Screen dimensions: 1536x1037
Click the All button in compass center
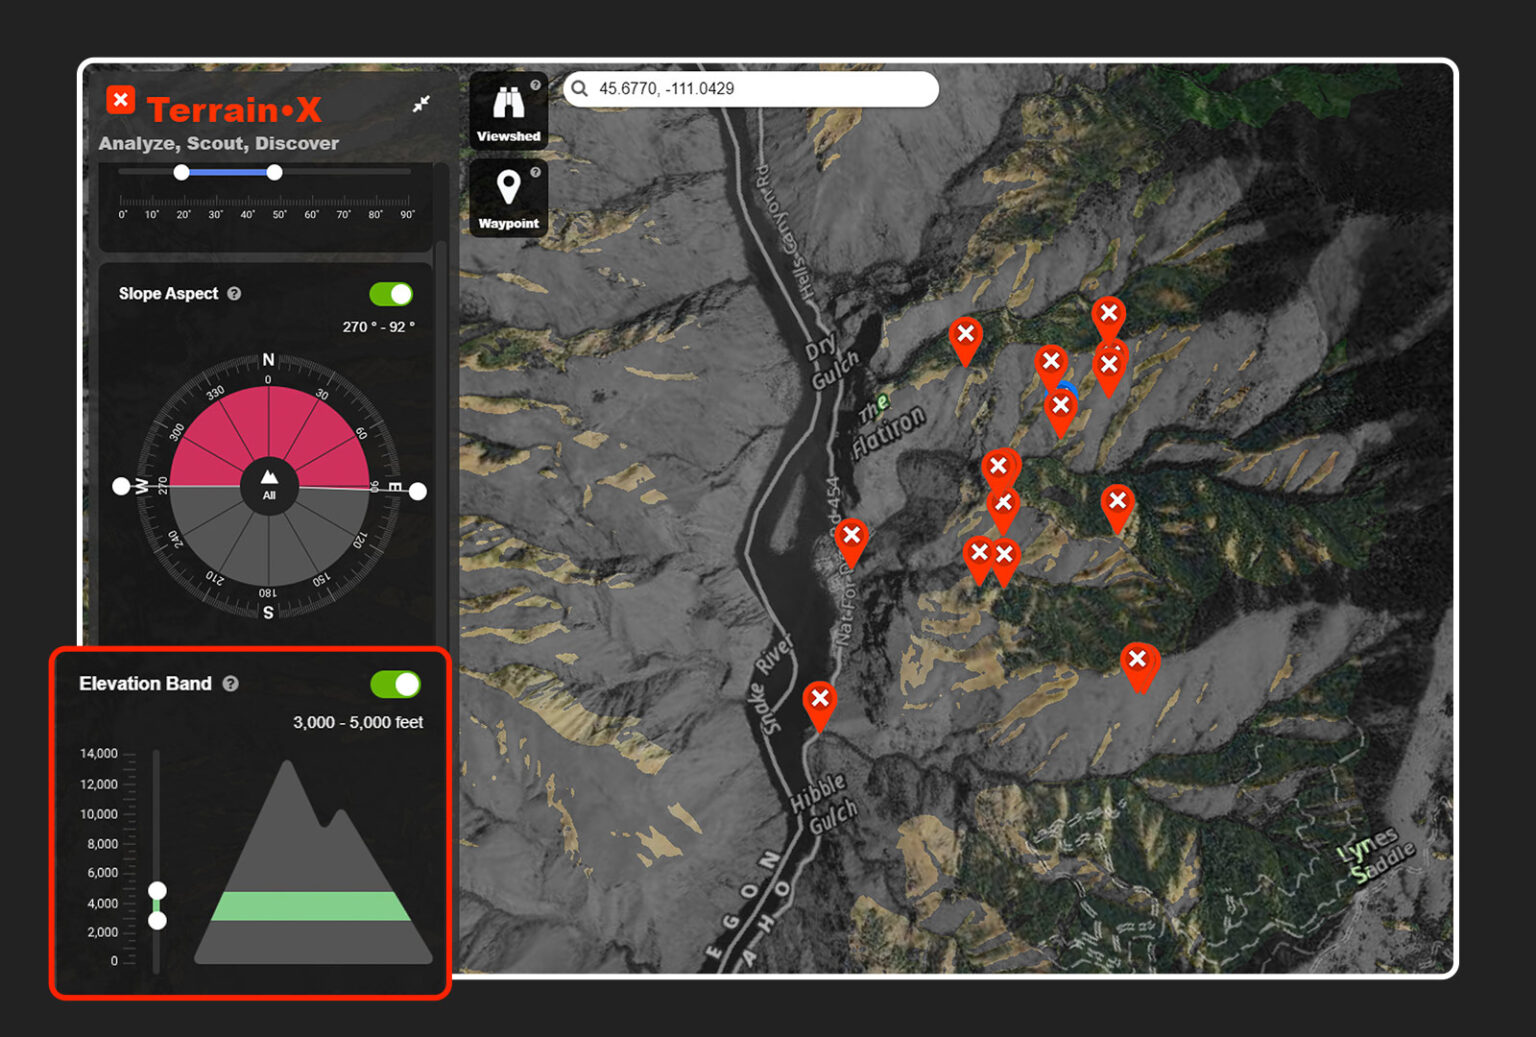269,486
